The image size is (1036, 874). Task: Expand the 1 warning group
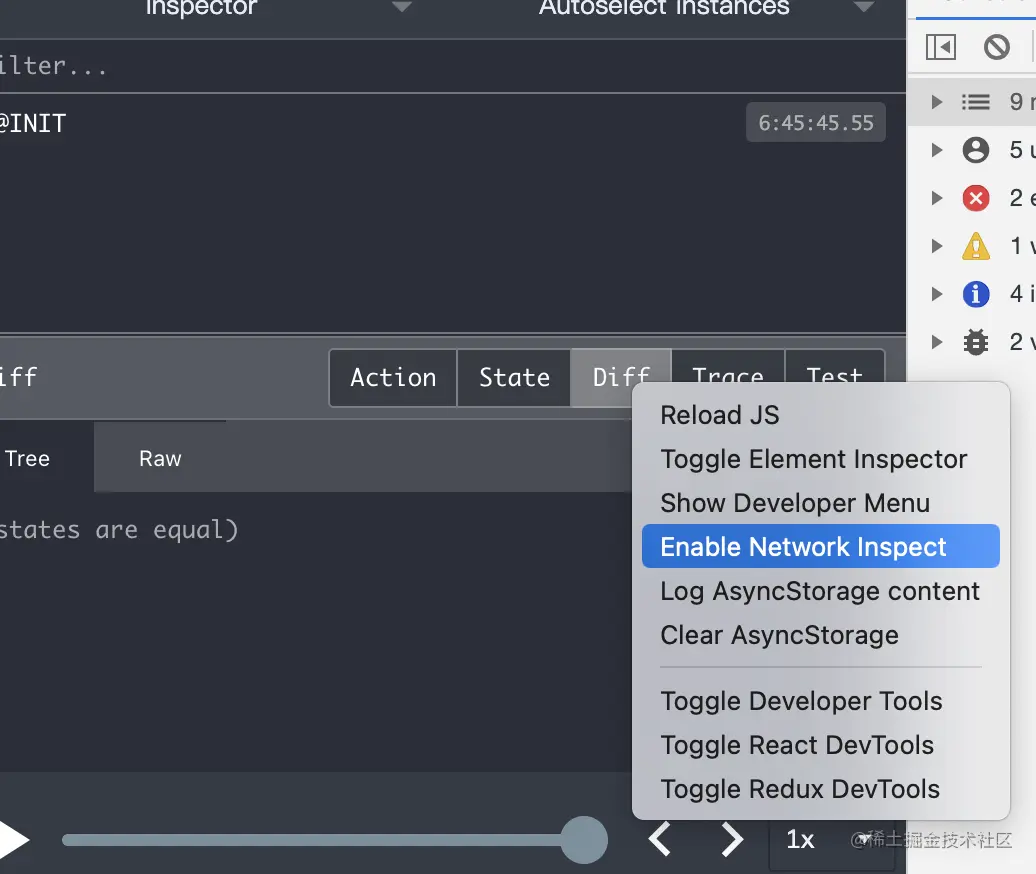click(936, 246)
